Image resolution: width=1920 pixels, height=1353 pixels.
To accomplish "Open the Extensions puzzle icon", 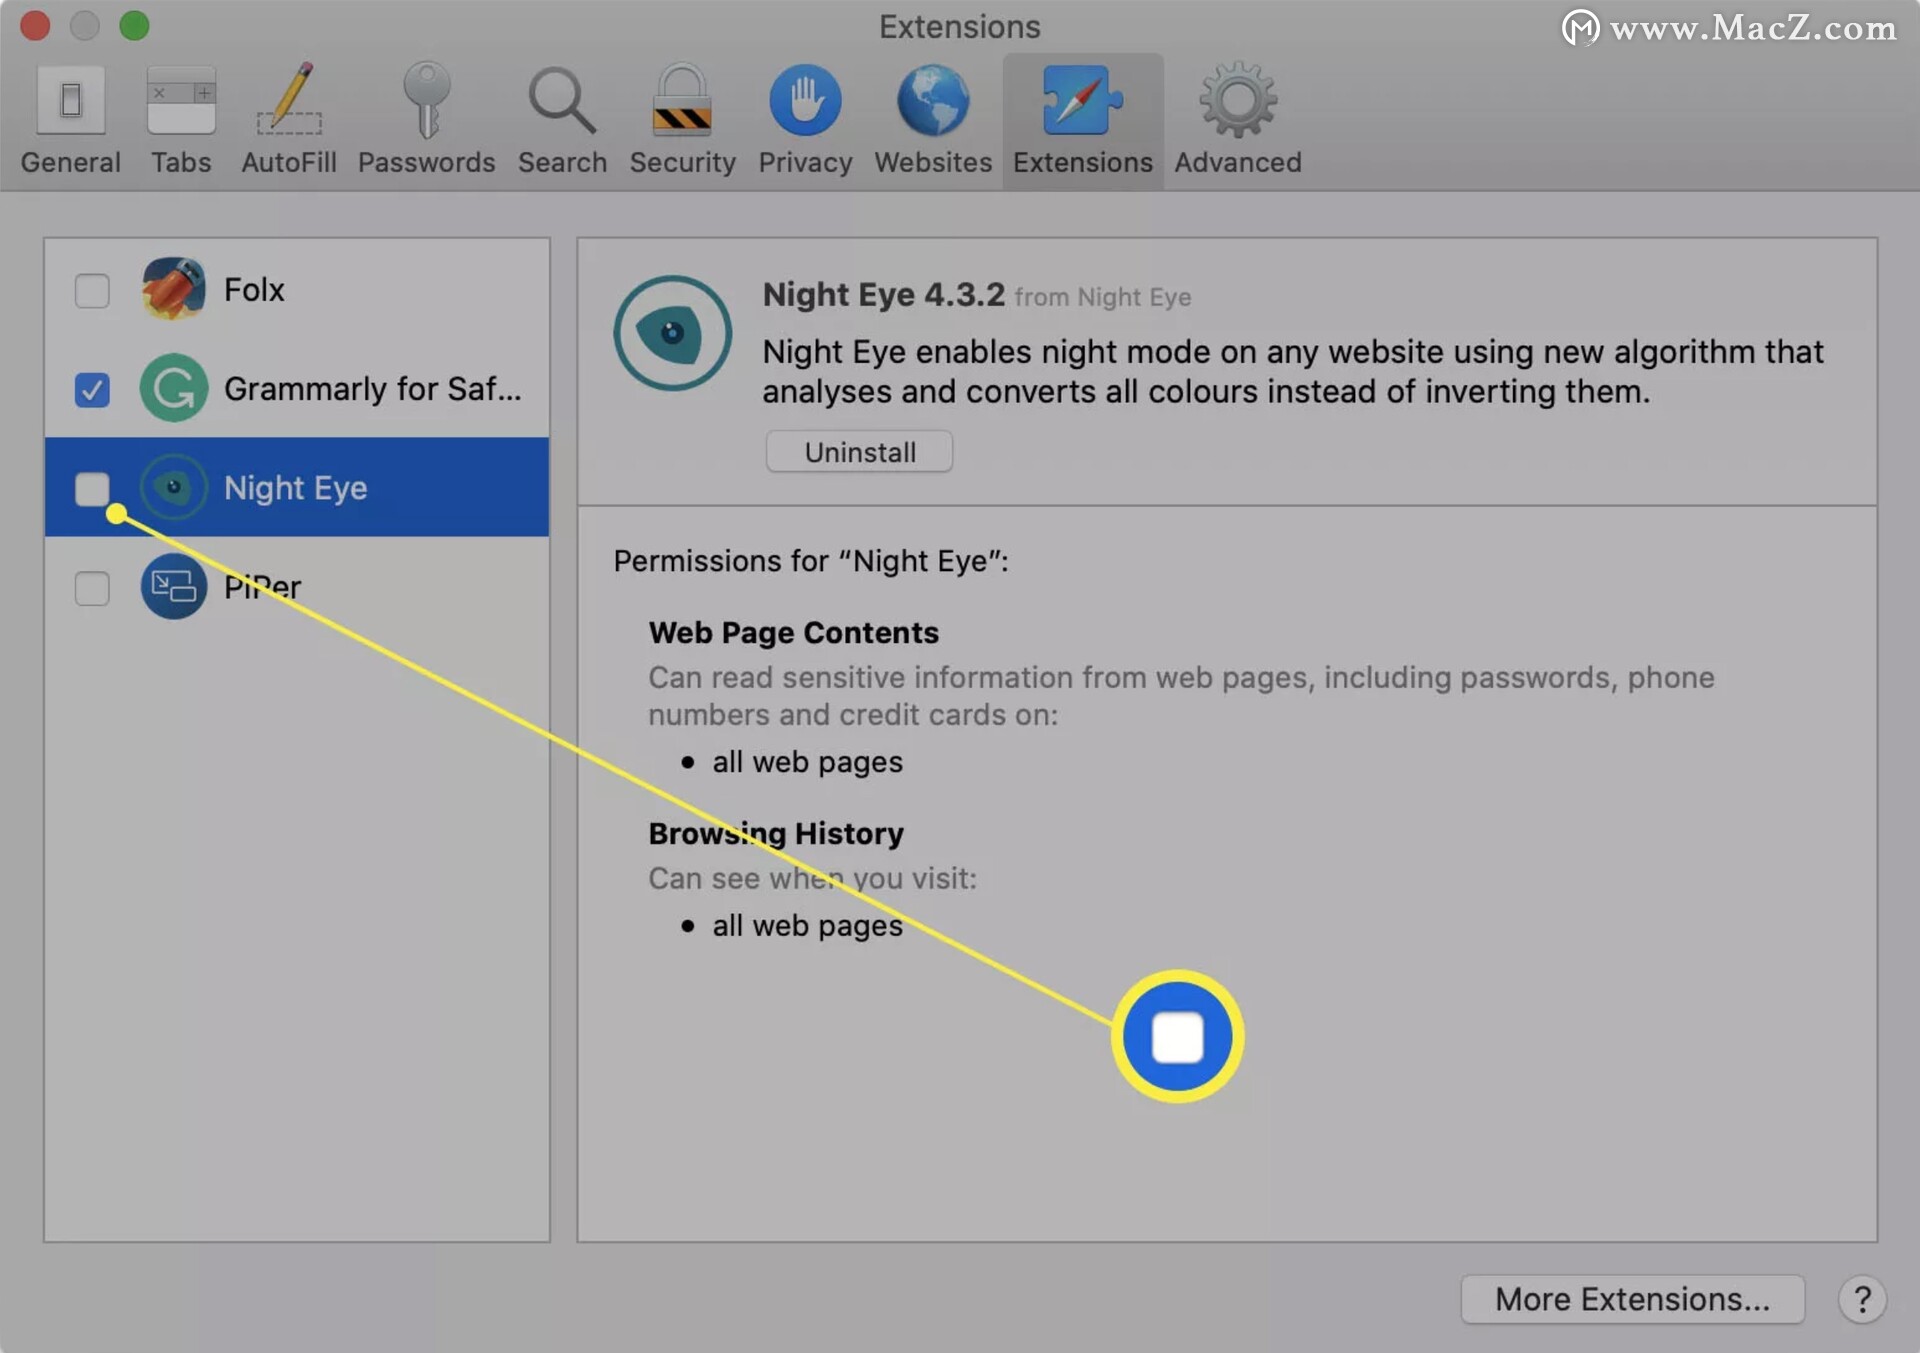I will 1082,100.
